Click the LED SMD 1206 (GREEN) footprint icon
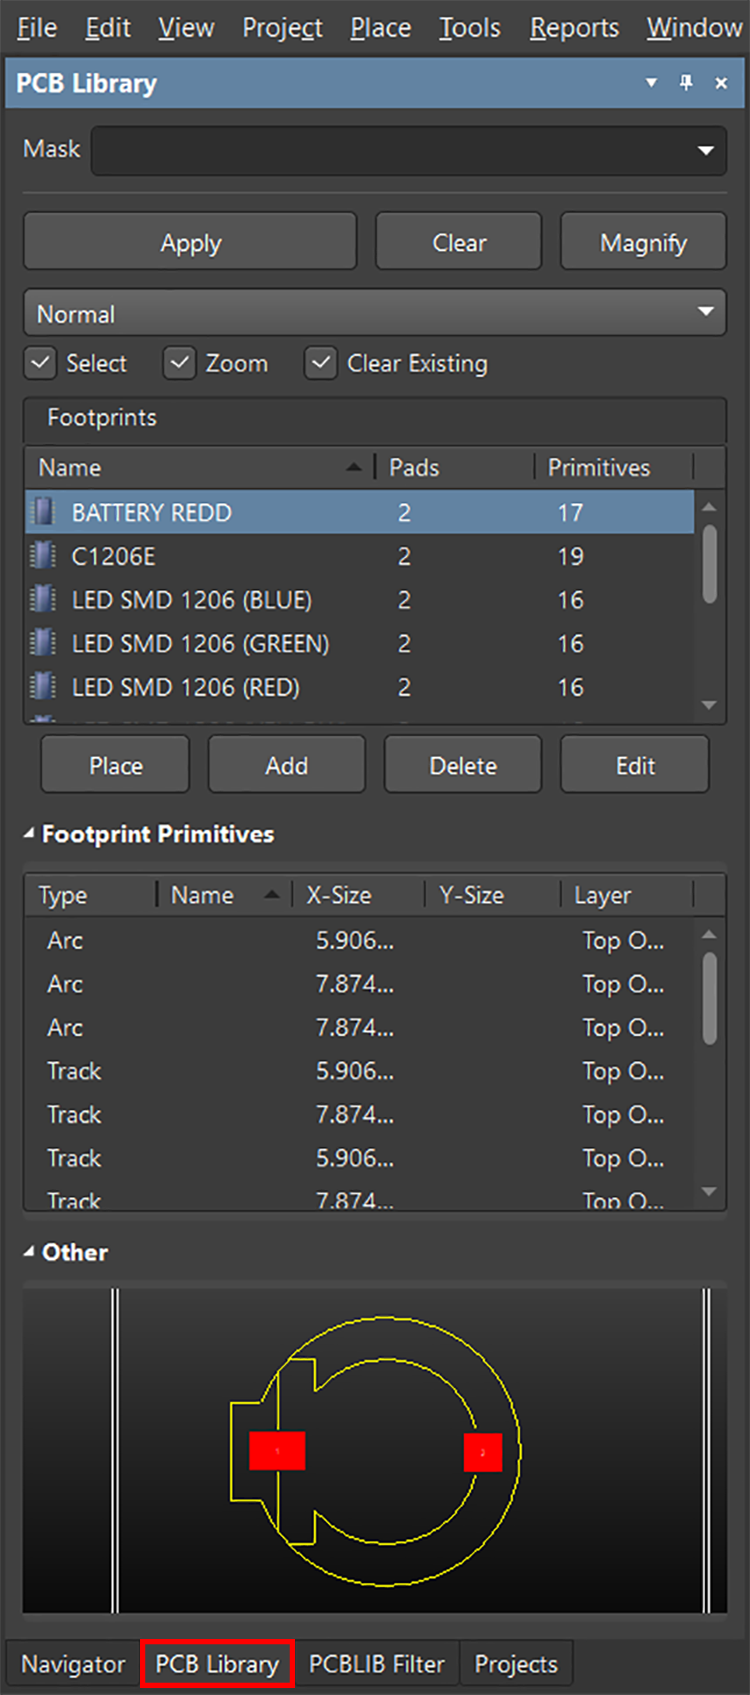 point(43,643)
